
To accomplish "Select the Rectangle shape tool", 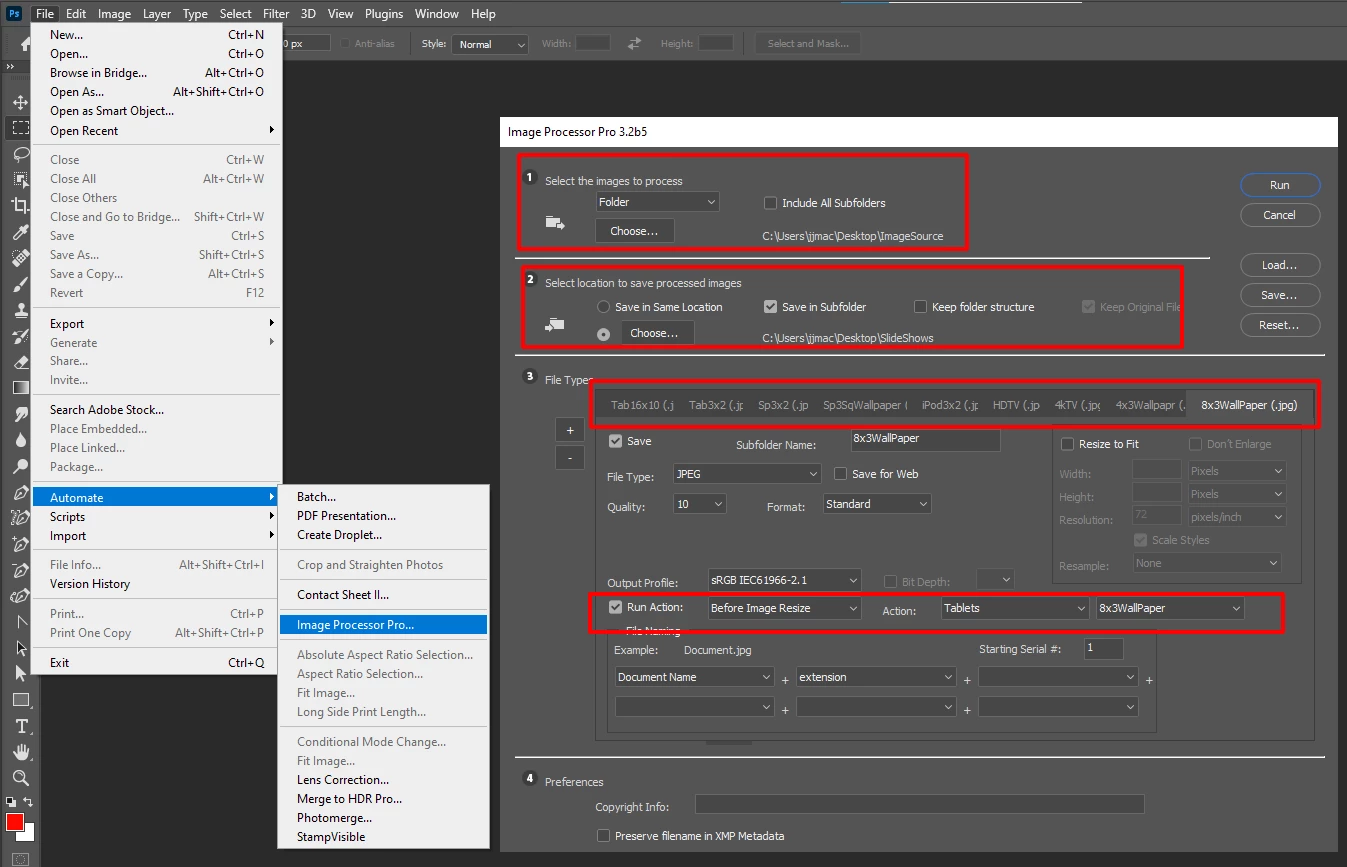I will (x=20, y=700).
